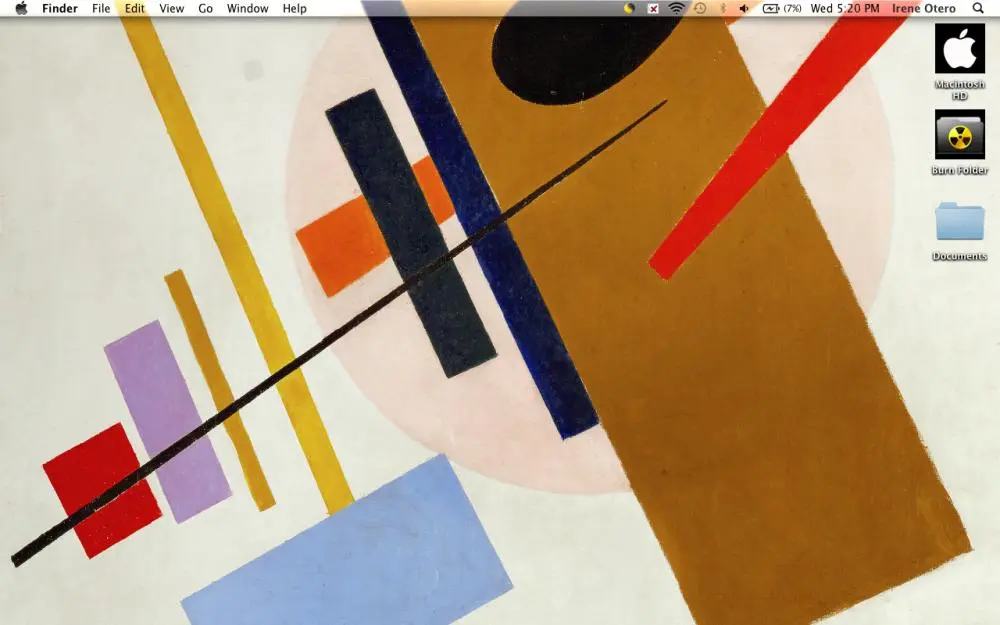The image size is (1000, 625).
Task: Open the volume control in menu bar
Action: 744,8
